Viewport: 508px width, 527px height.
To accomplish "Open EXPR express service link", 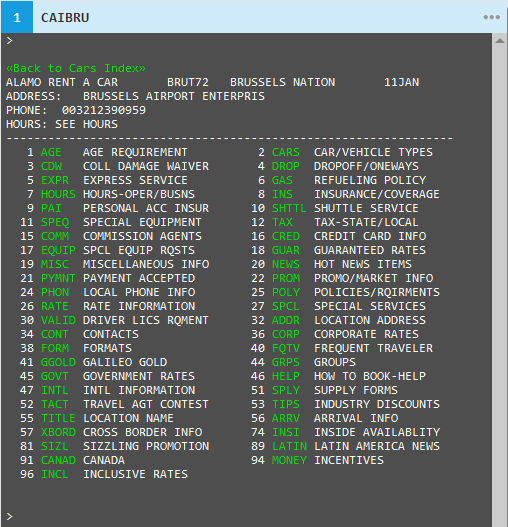I will click(x=55, y=180).
